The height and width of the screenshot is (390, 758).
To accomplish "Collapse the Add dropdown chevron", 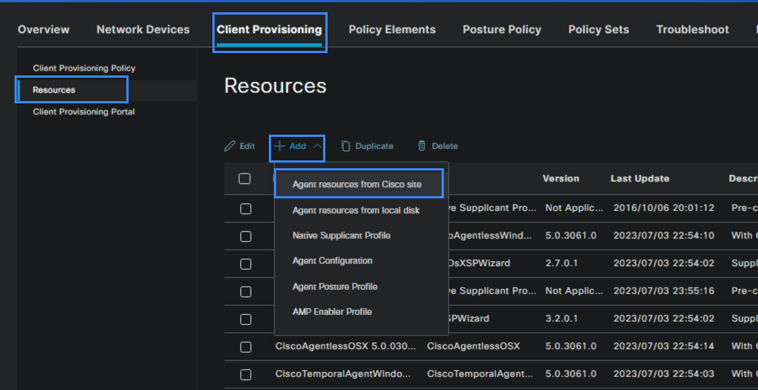I will pyautogui.click(x=317, y=146).
